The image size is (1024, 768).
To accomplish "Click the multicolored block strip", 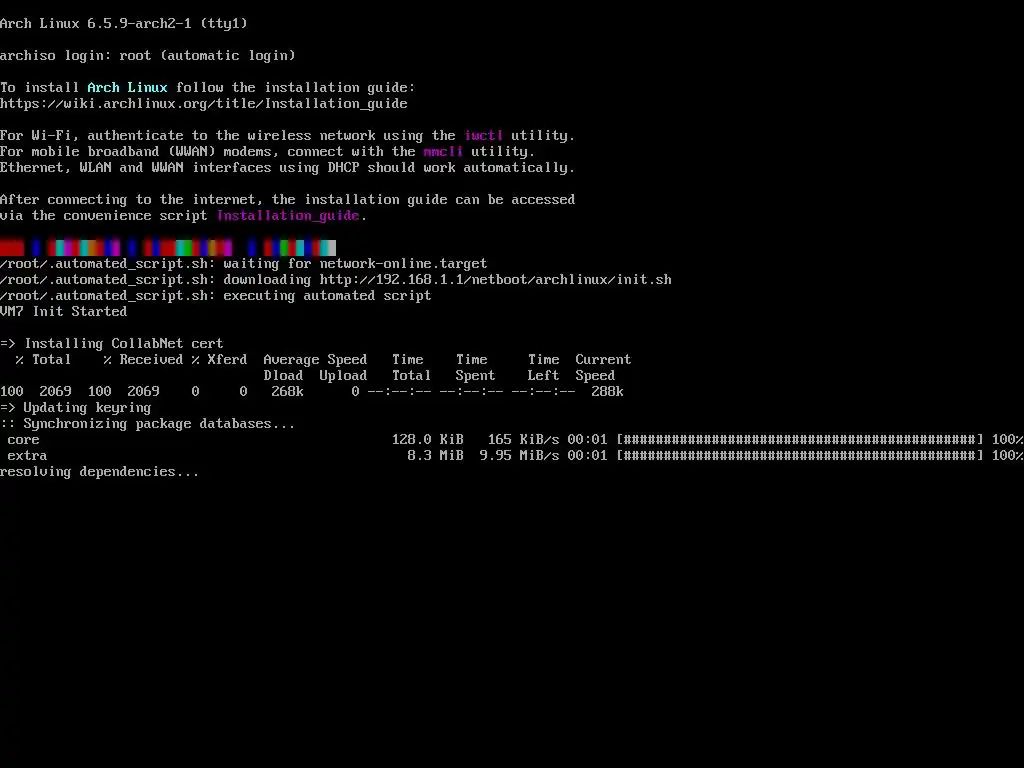I will (168, 248).
